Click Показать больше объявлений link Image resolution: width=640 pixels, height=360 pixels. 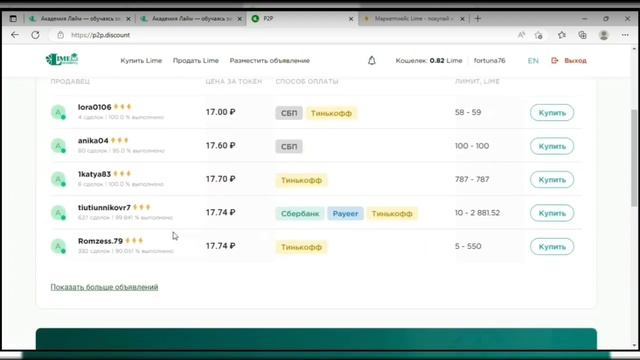104,287
